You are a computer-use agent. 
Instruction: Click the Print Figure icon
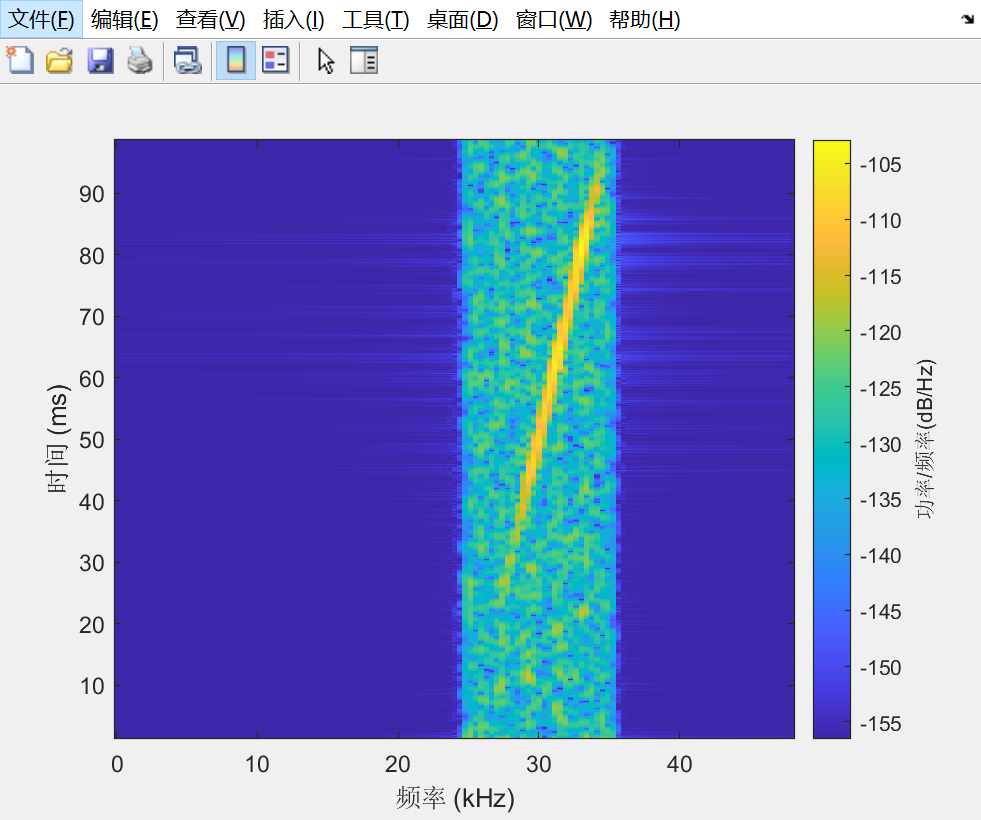pos(140,61)
